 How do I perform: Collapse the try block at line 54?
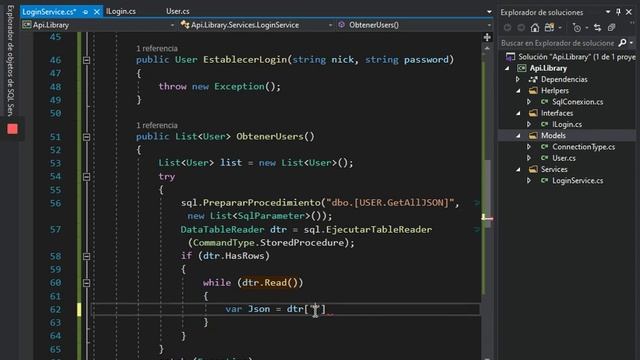coord(86,177)
